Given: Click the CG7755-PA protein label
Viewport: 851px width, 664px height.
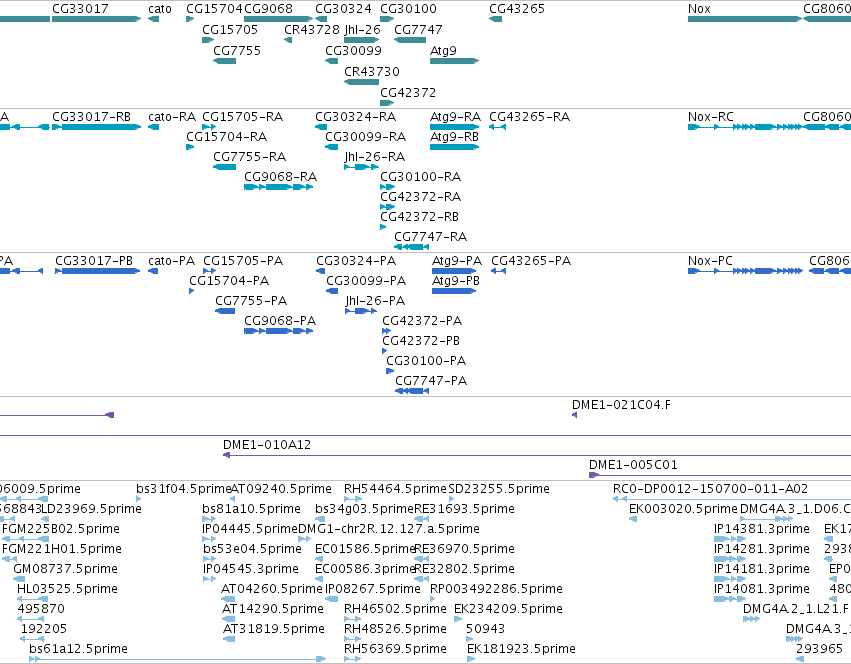Looking at the screenshot, I should [x=251, y=301].
